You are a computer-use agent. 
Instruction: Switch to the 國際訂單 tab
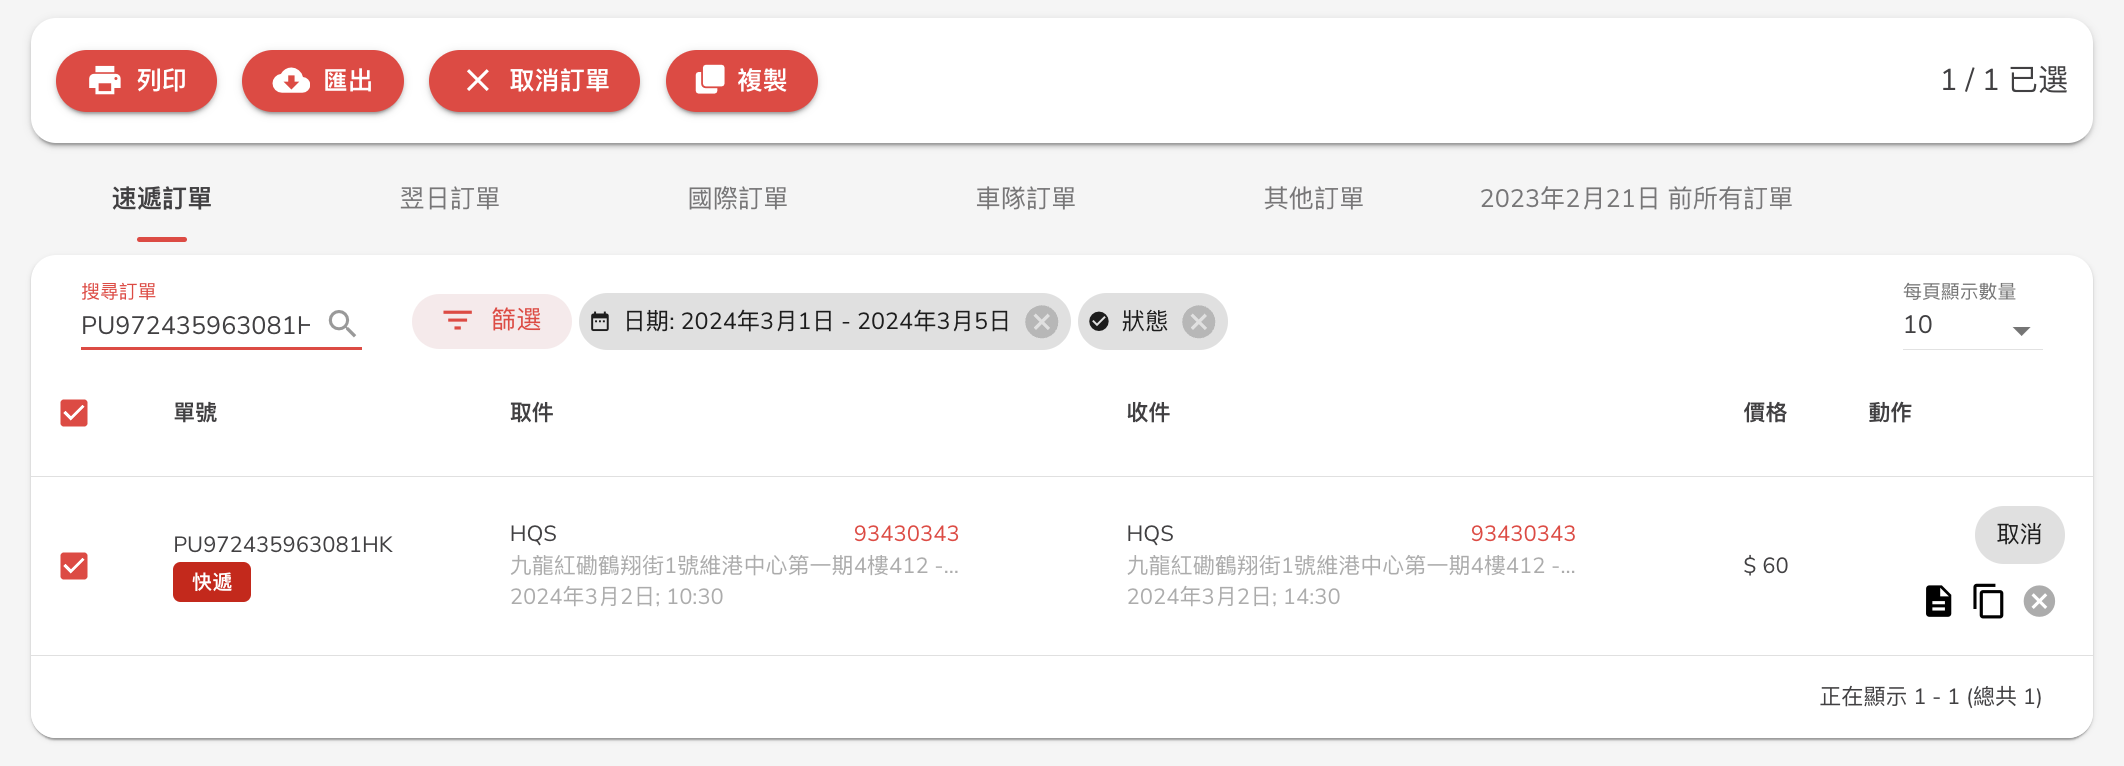click(738, 199)
